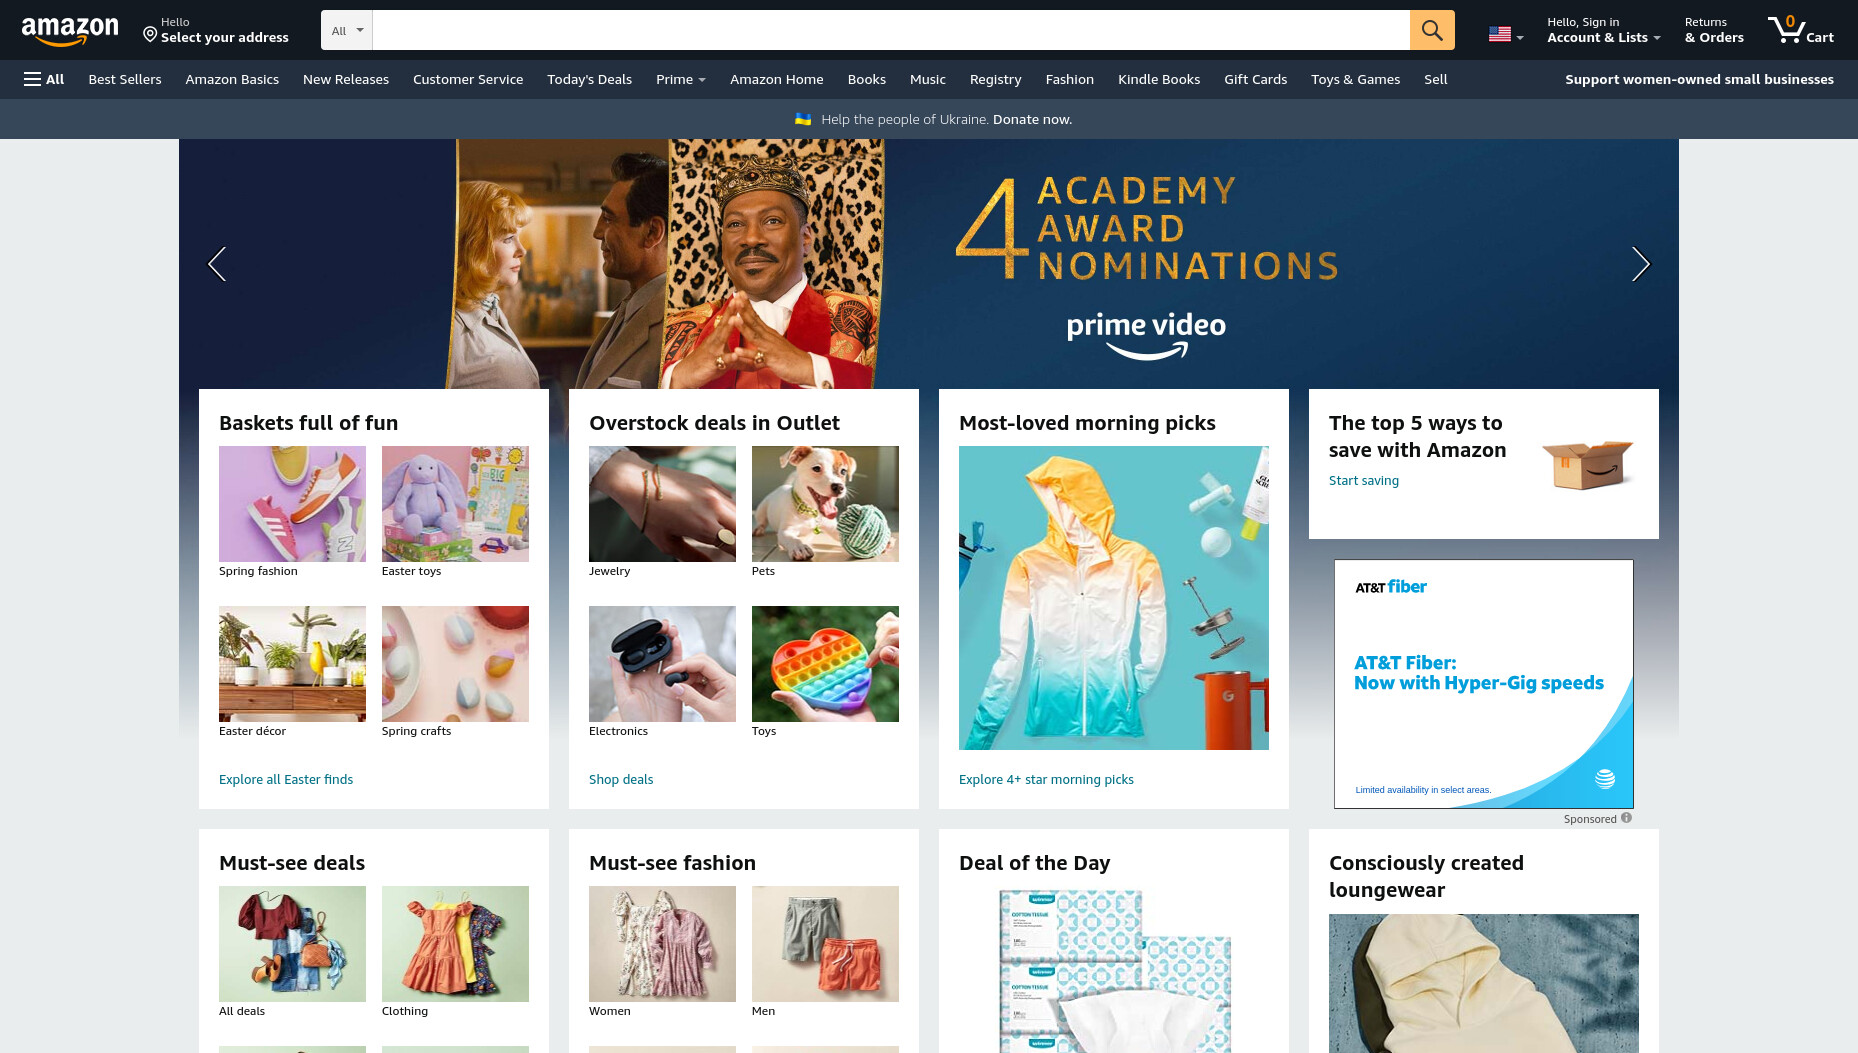Open the US flag language dropdown
1858x1053 pixels.
pos(1506,35)
